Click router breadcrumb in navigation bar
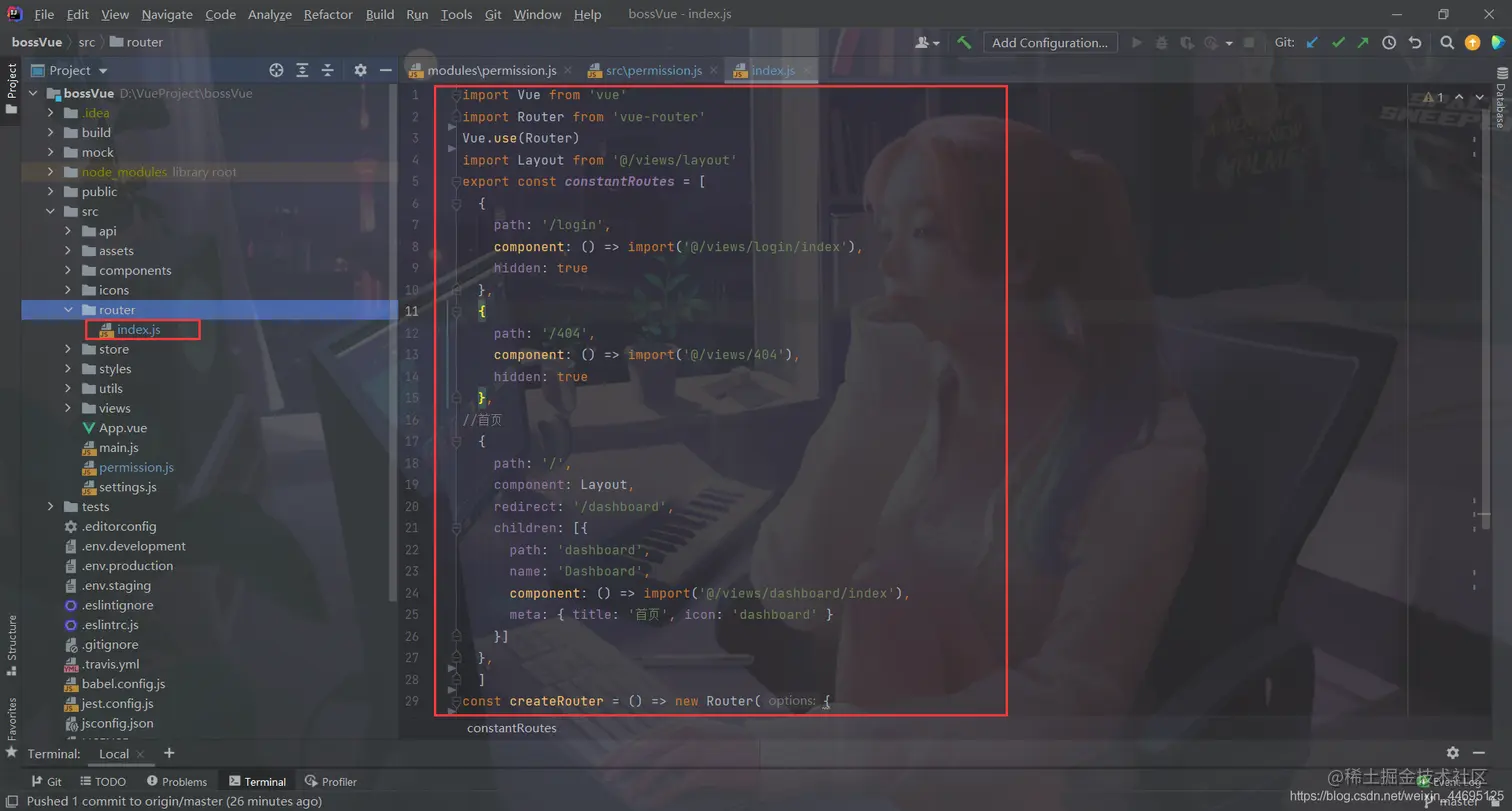This screenshot has height=811, width=1512. pyautogui.click(x=135, y=42)
